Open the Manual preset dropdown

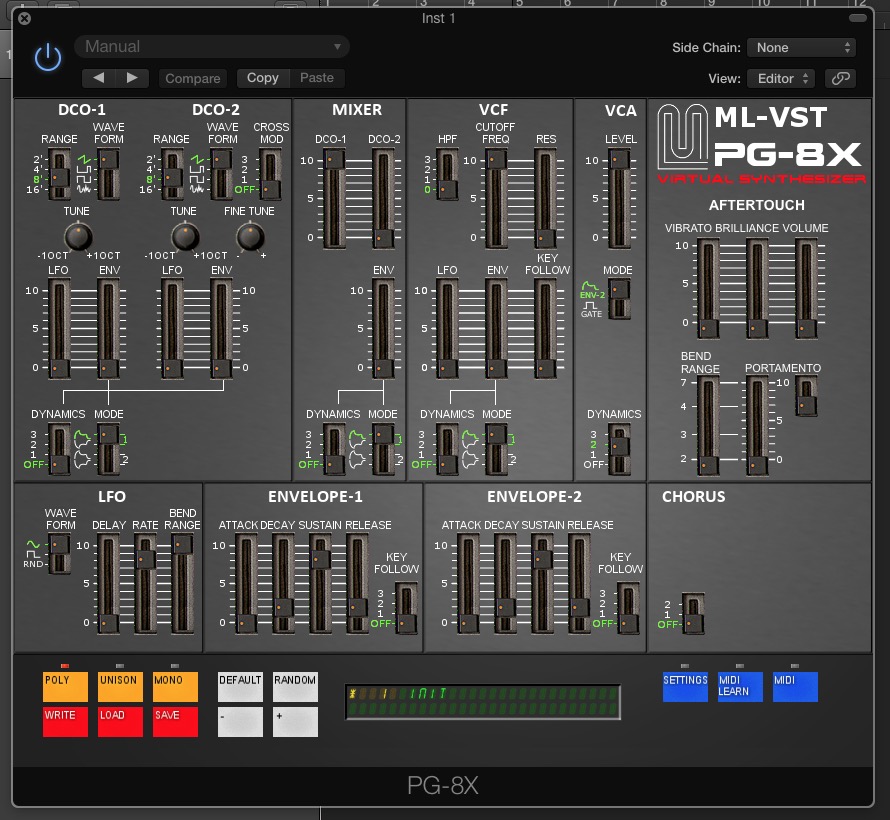point(212,47)
